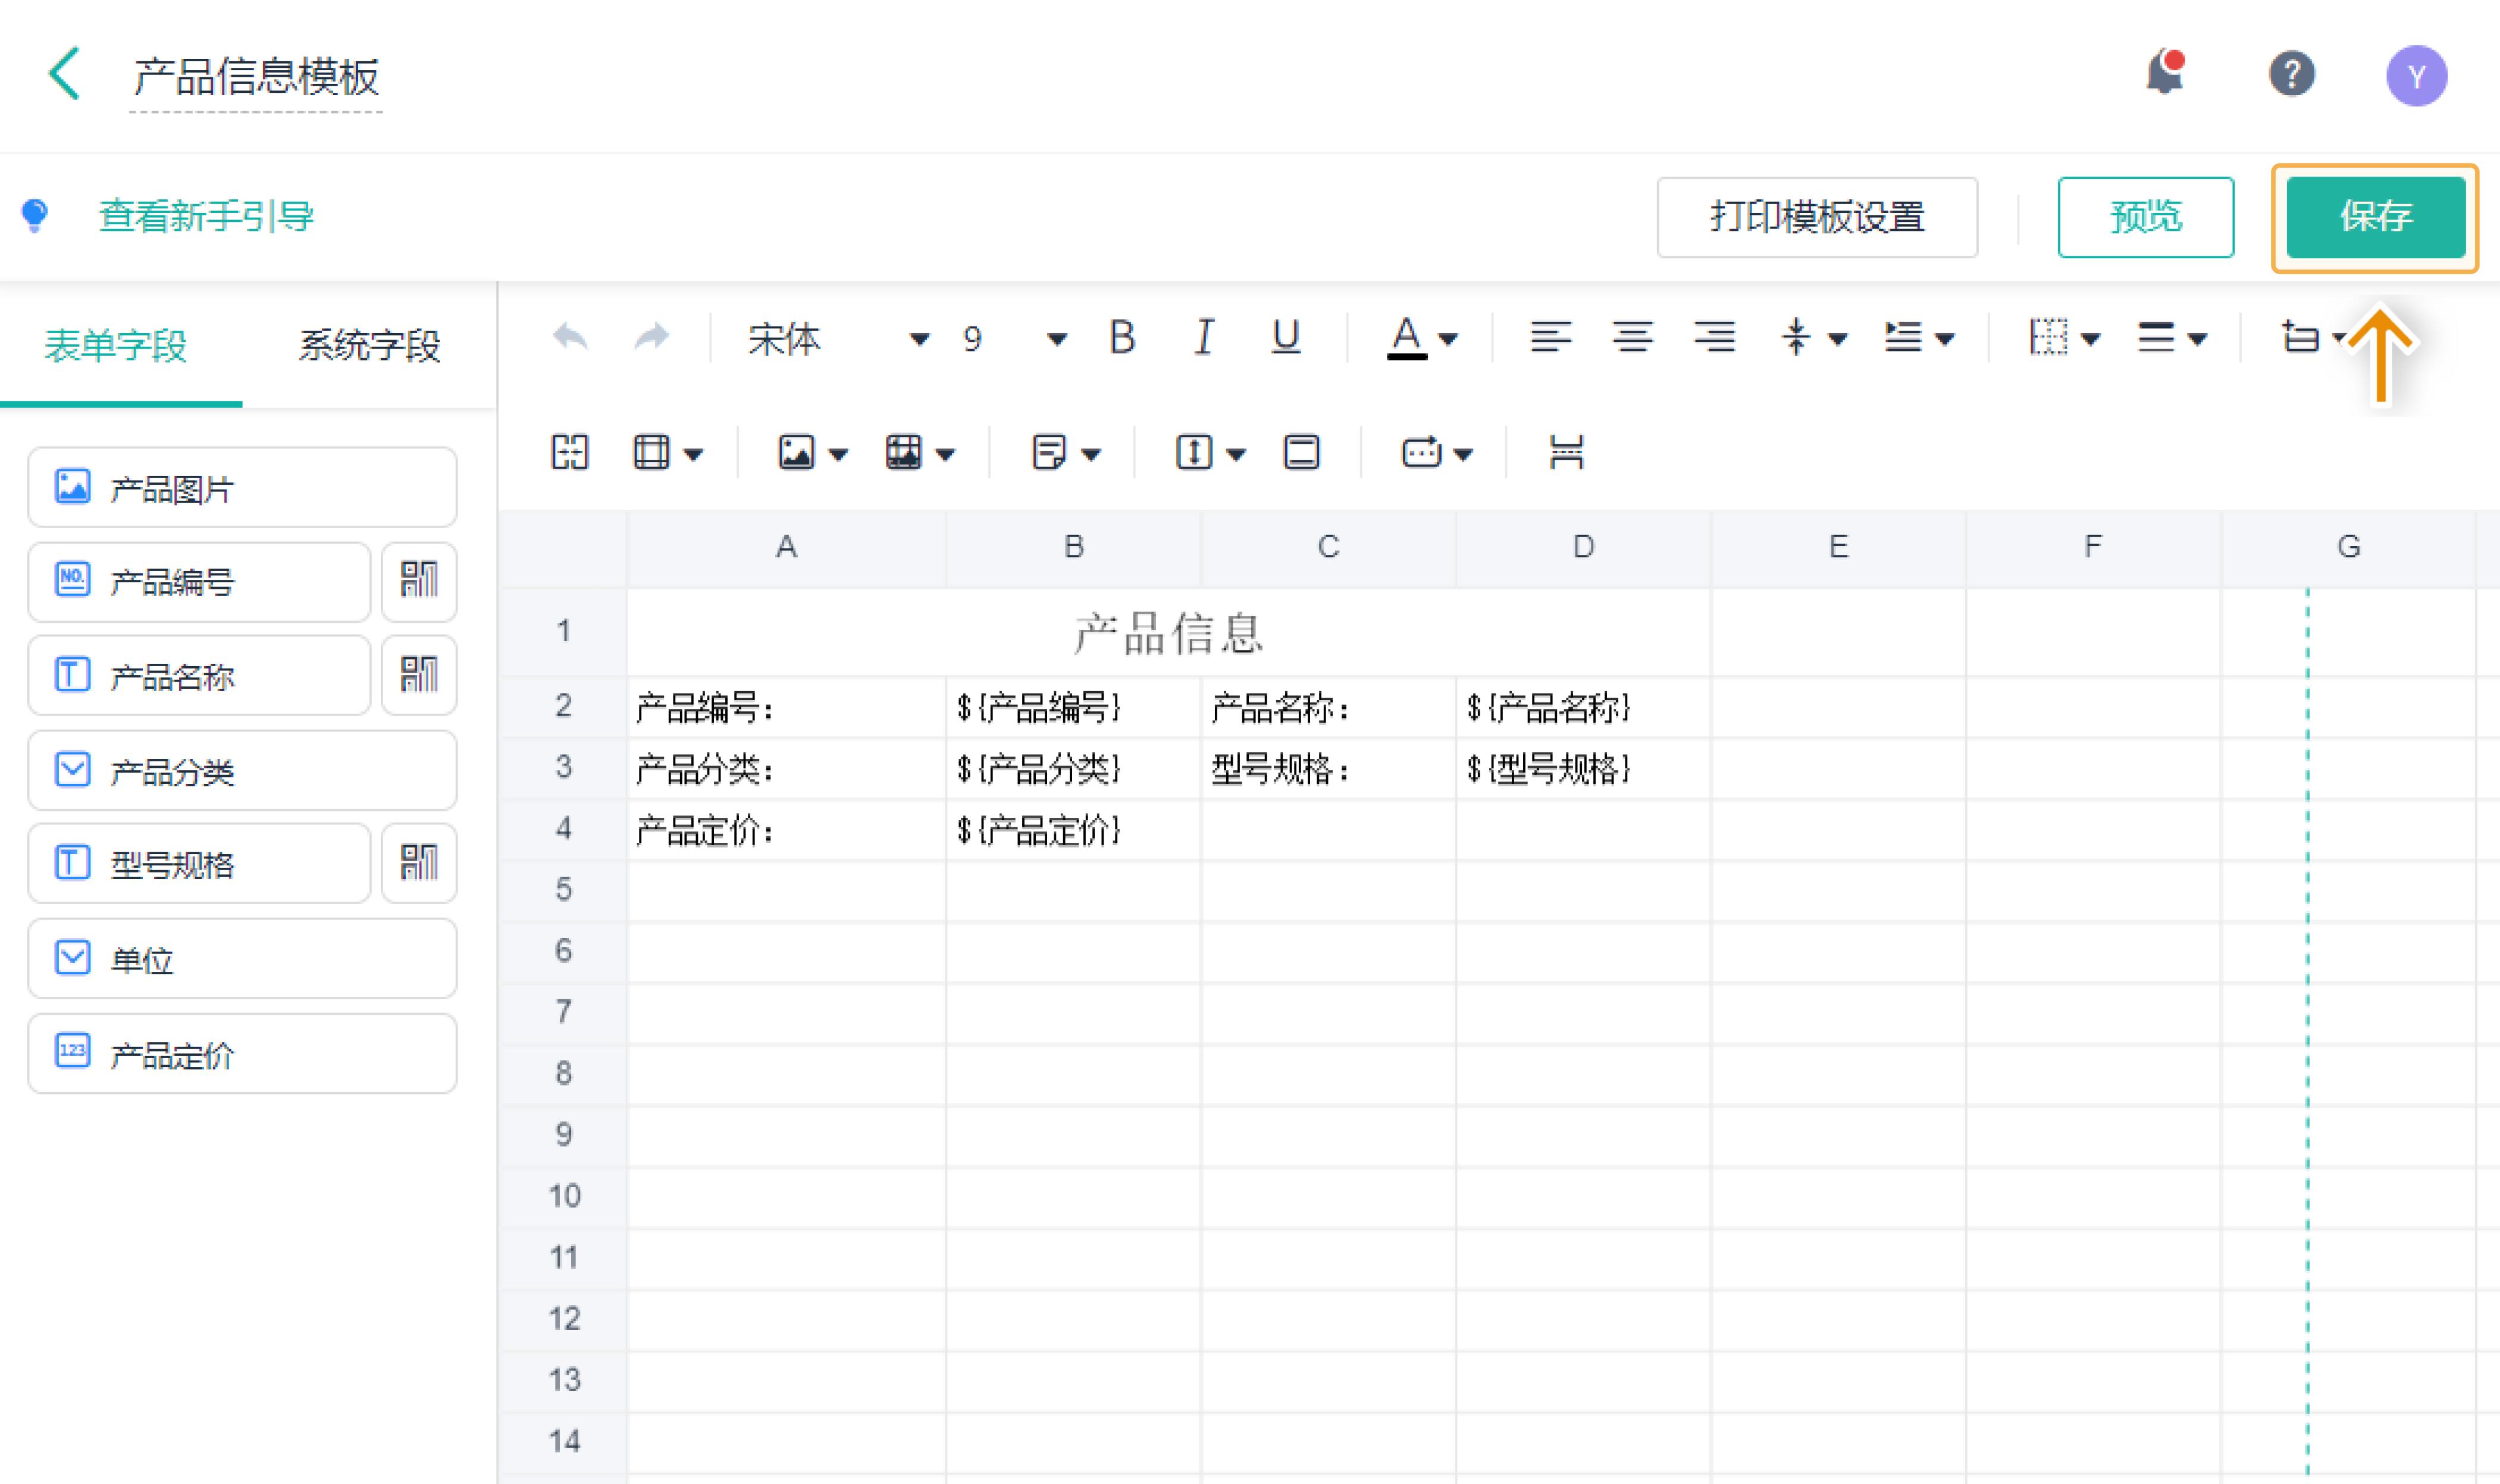Toggle italic formatting
This screenshot has width=2500, height=1484.
tap(1204, 338)
